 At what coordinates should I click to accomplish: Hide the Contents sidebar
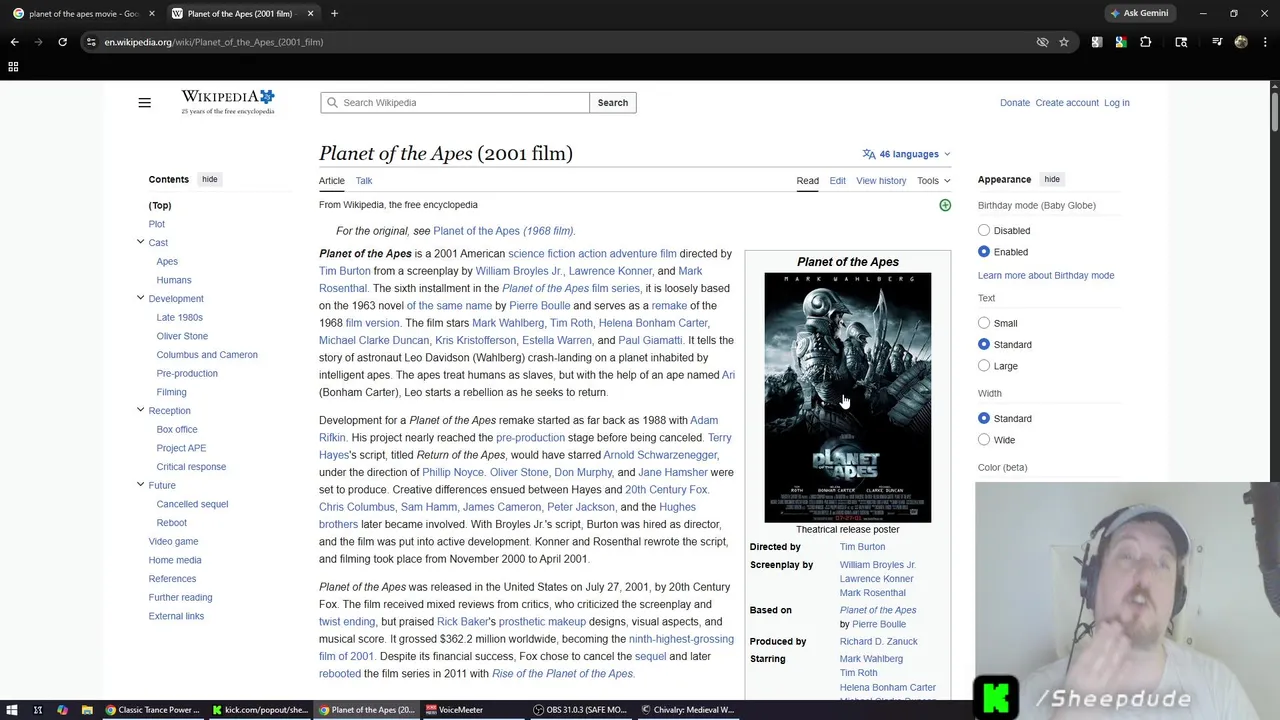[x=209, y=179]
